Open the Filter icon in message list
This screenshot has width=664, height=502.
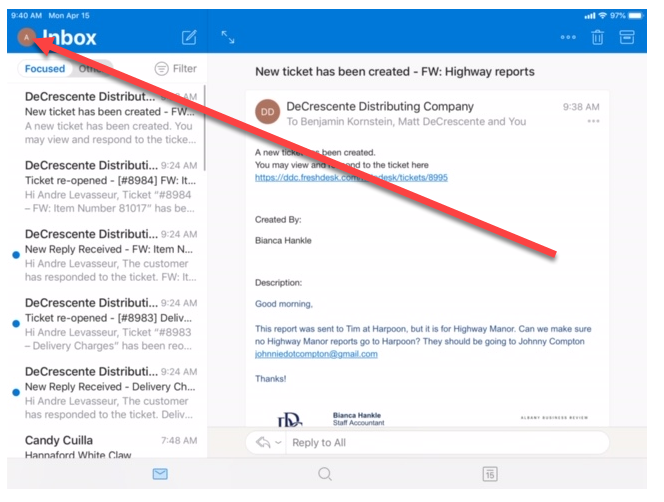(161, 69)
